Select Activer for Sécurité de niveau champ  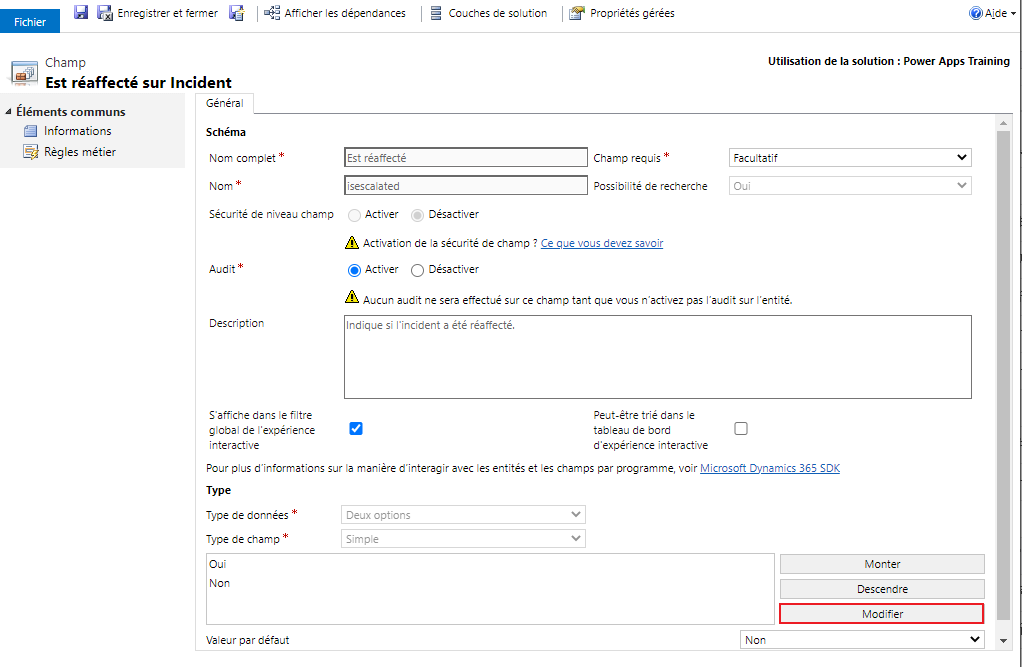coord(354,215)
